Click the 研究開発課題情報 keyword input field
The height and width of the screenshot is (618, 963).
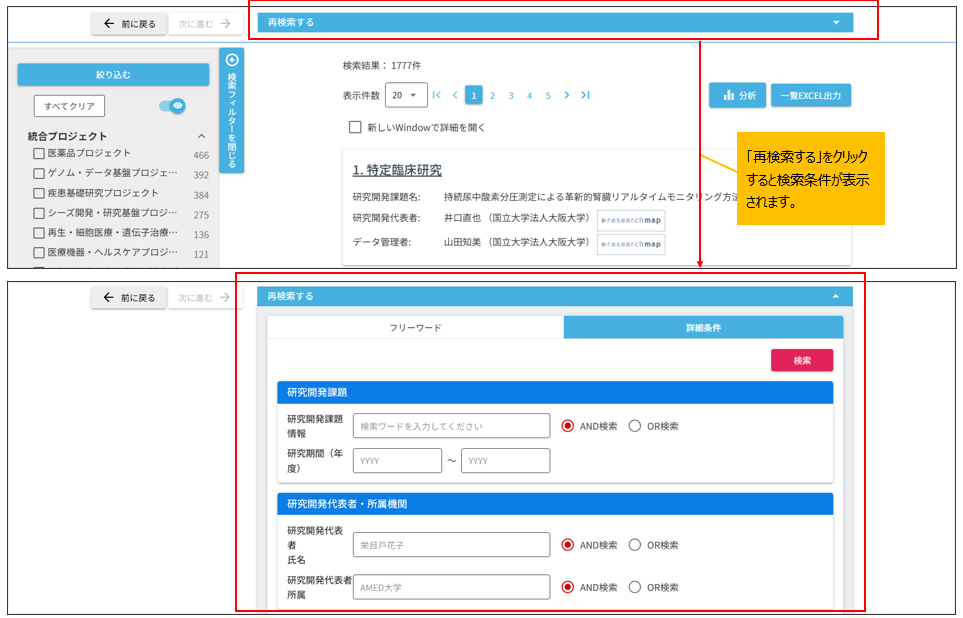pyautogui.click(x=450, y=426)
